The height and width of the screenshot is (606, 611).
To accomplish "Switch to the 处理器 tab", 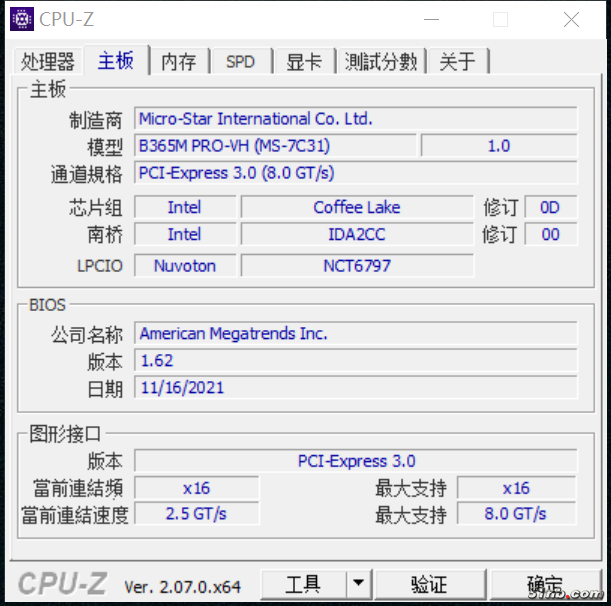I will (48, 62).
